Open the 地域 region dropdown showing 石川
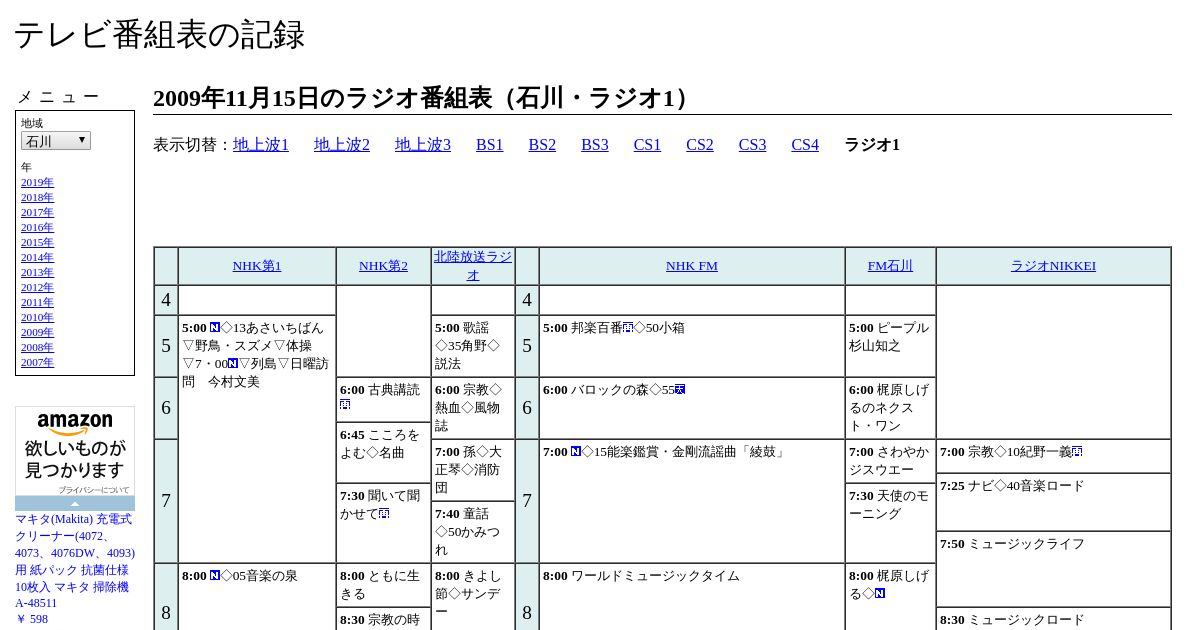The height and width of the screenshot is (630, 1200). (56, 141)
